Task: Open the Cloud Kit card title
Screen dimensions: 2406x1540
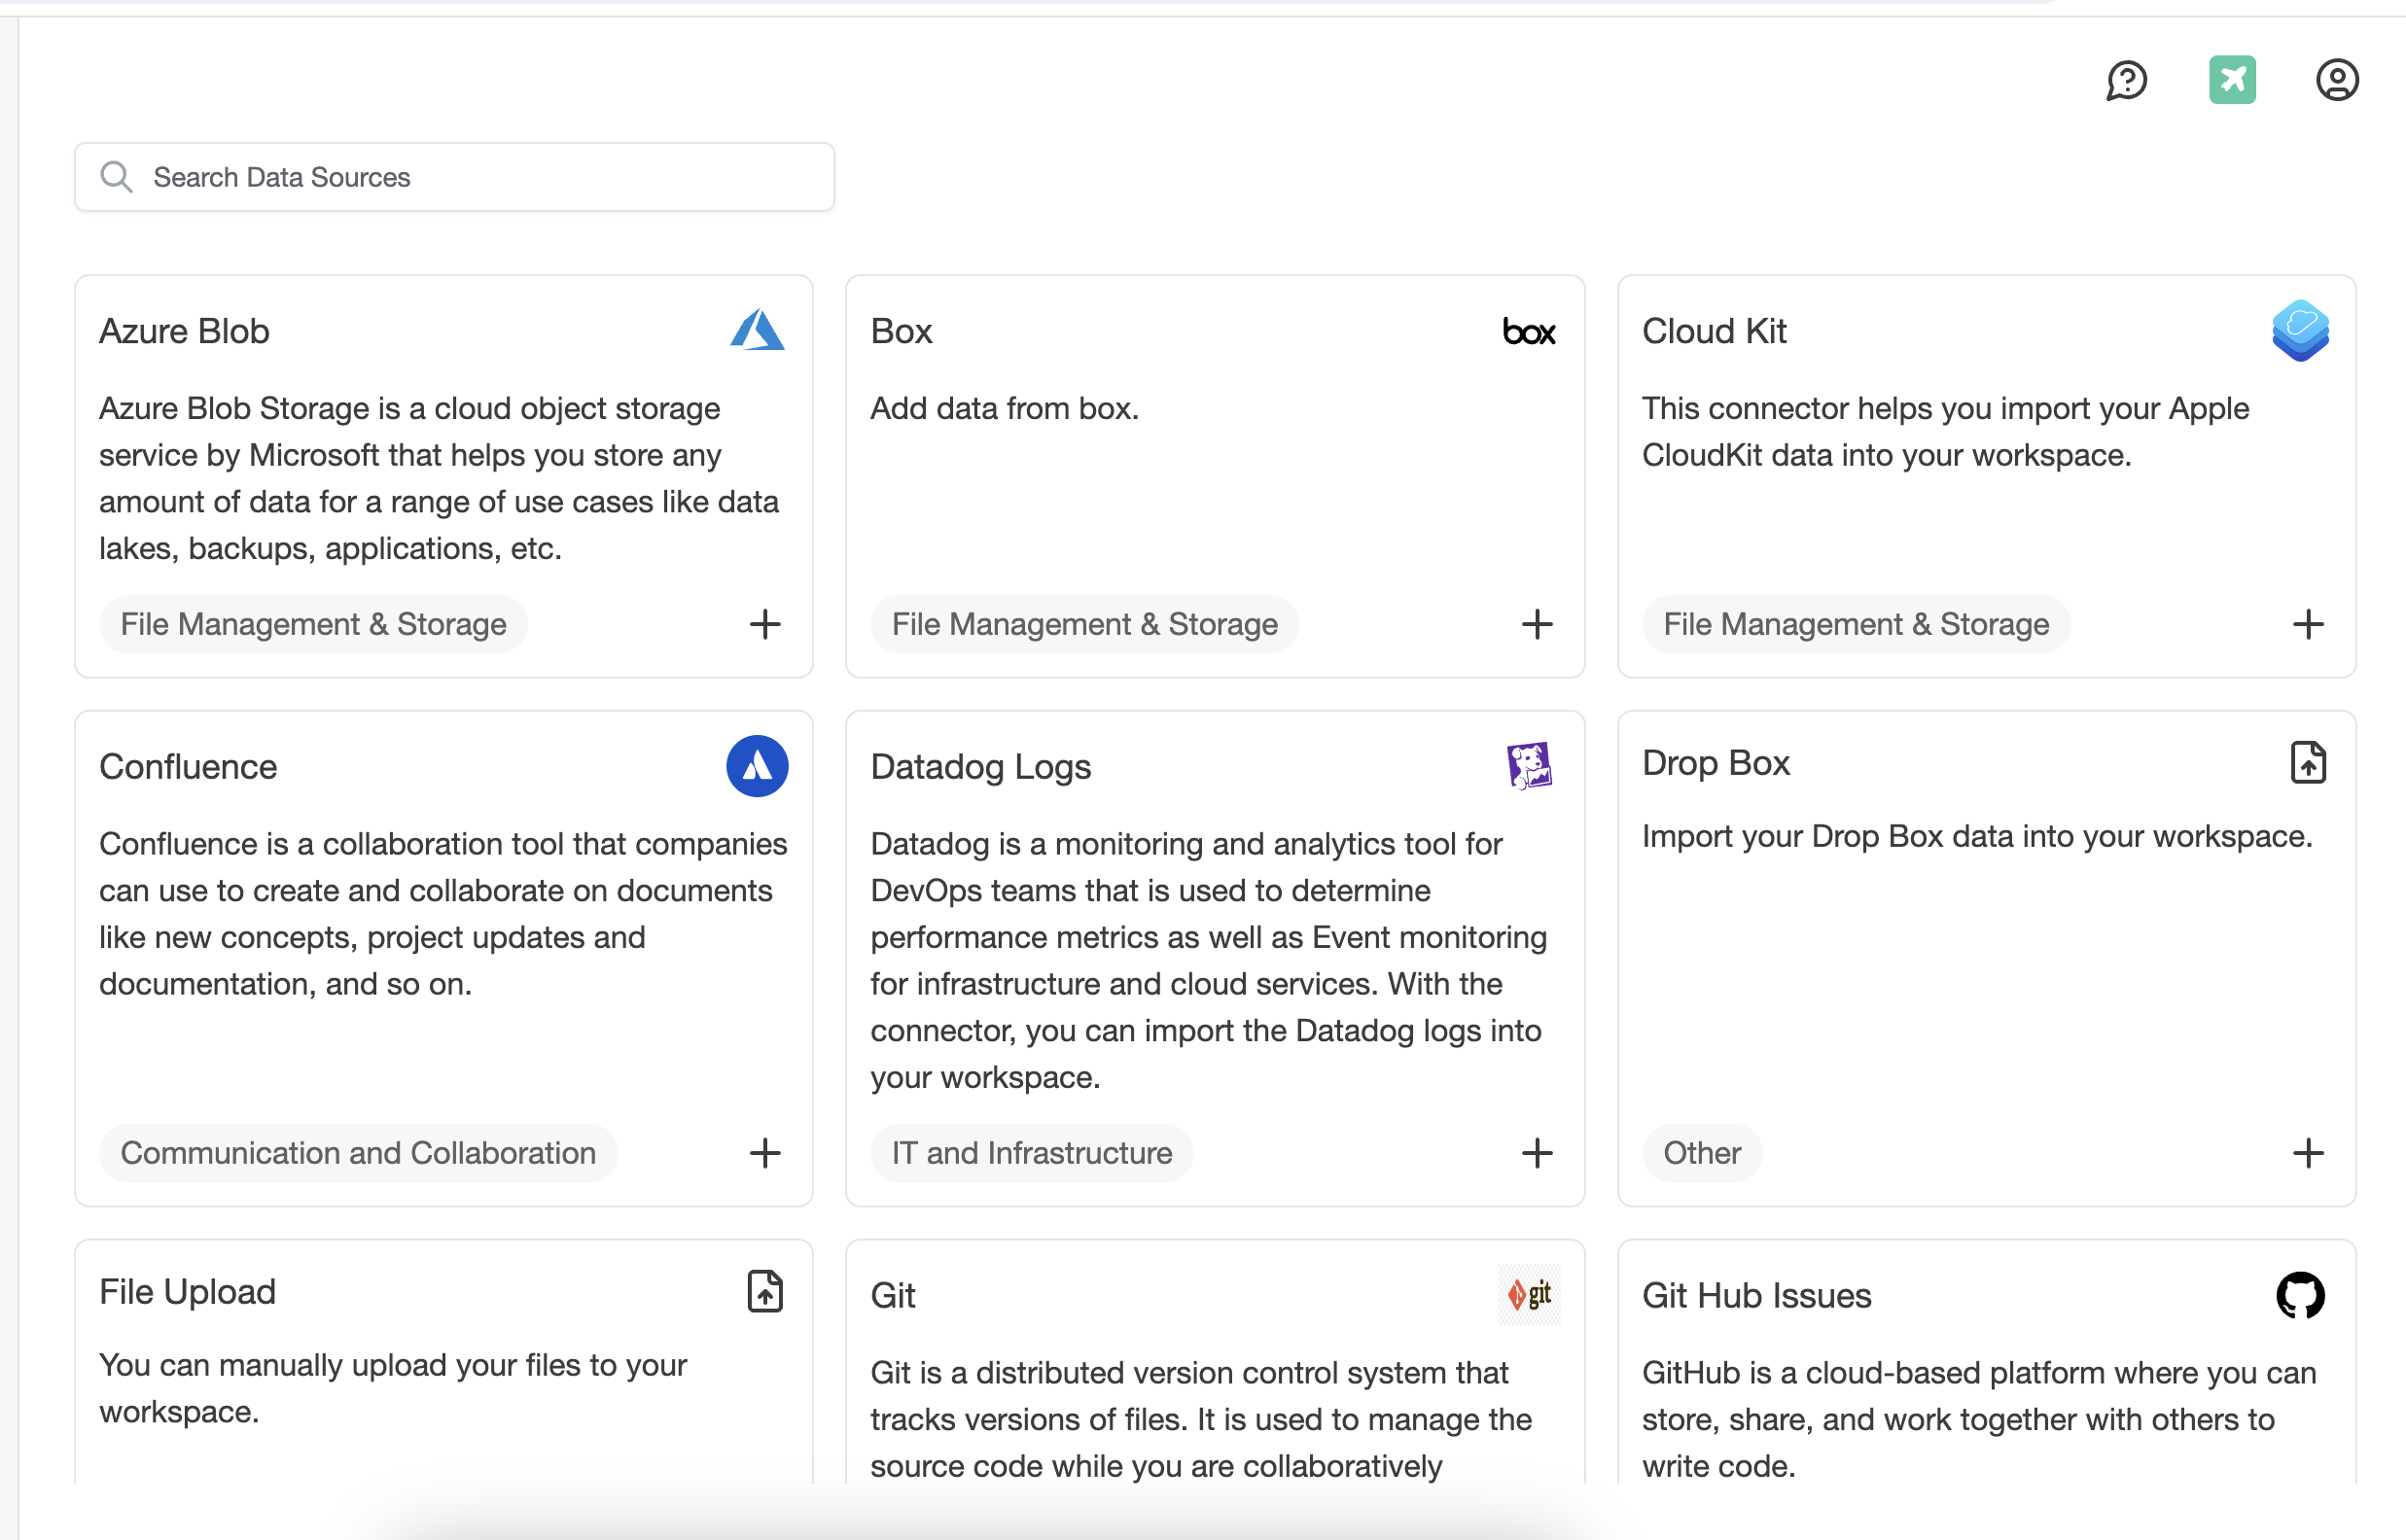Action: (1714, 331)
